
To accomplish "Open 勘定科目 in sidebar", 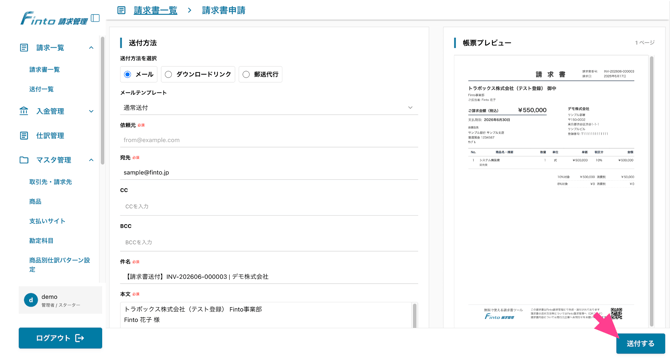I will (41, 241).
